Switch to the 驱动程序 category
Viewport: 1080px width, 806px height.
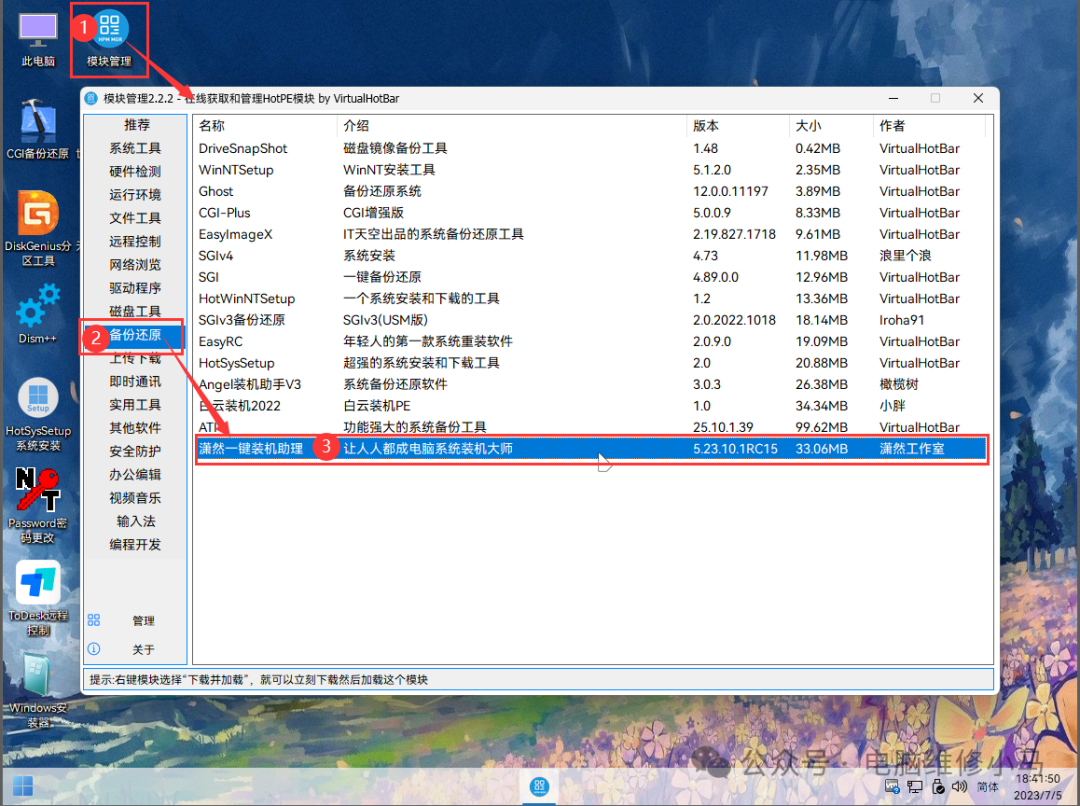click(136, 288)
